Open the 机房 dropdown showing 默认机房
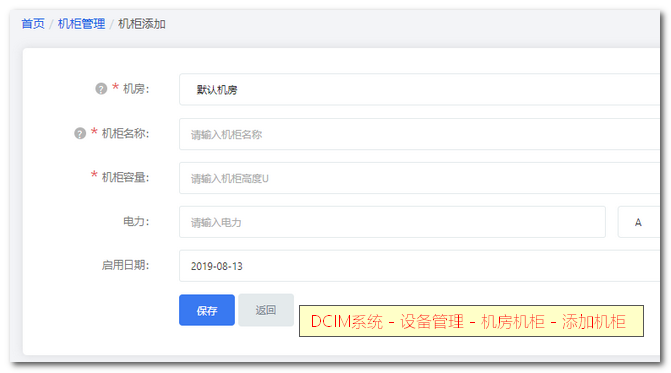This screenshot has height=373, width=671. (419, 89)
